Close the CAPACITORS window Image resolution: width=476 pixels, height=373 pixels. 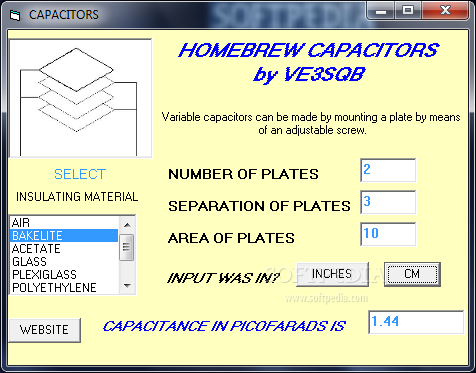(x=446, y=11)
